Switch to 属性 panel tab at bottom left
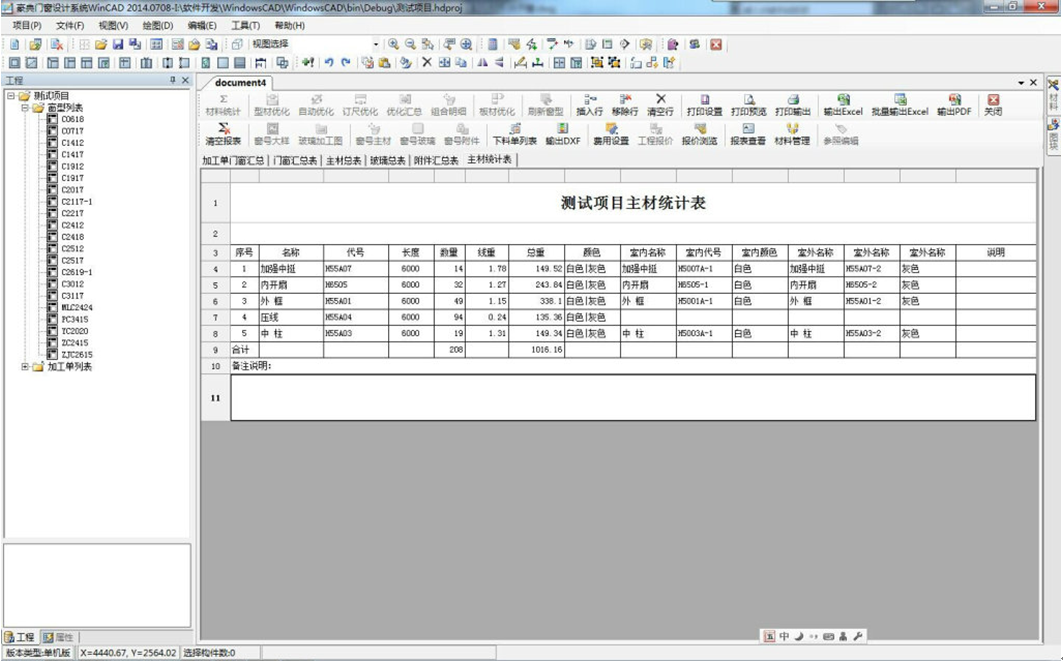The height and width of the screenshot is (661, 1063). point(58,637)
